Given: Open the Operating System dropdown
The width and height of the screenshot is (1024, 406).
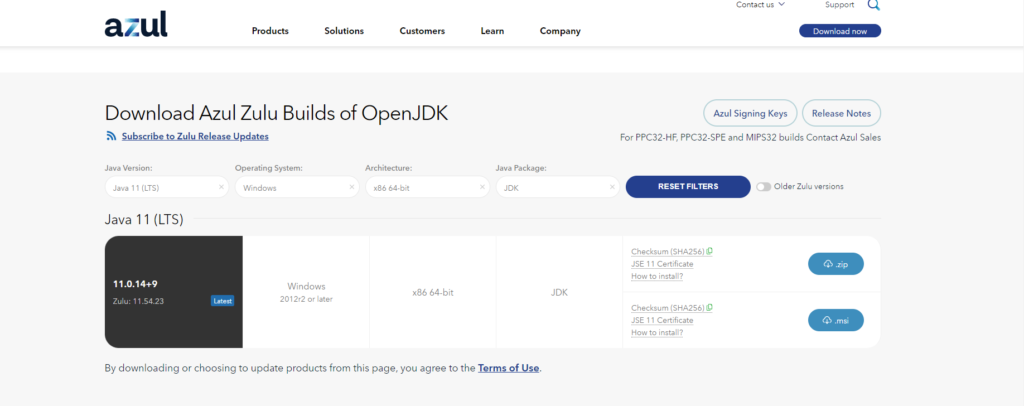Looking at the screenshot, I should (297, 187).
